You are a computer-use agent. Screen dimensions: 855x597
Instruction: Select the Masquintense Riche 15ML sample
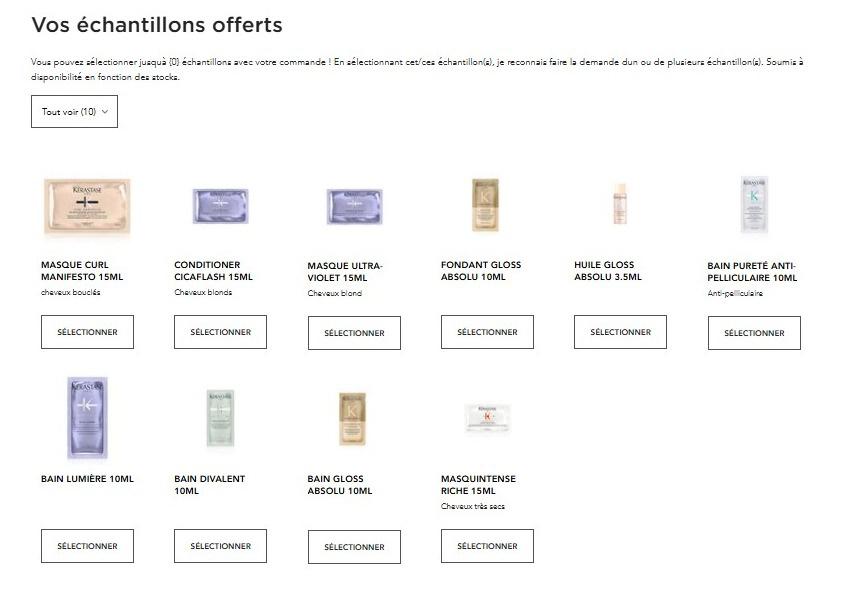[x=487, y=546]
